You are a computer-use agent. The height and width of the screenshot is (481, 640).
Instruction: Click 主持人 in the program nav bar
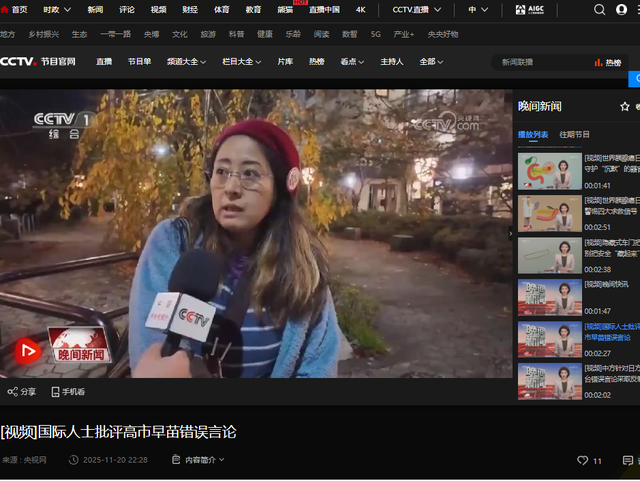(392, 62)
